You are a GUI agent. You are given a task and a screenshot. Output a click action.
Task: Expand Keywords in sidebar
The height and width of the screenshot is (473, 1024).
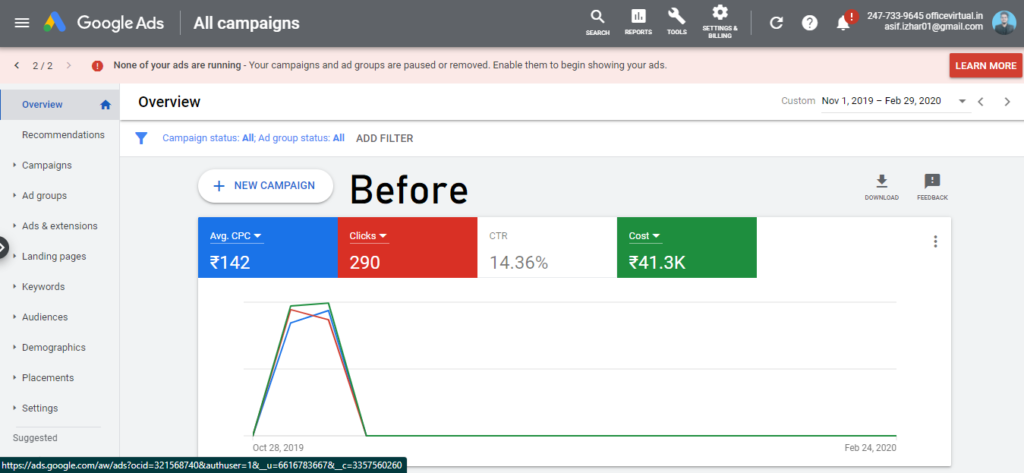14,286
